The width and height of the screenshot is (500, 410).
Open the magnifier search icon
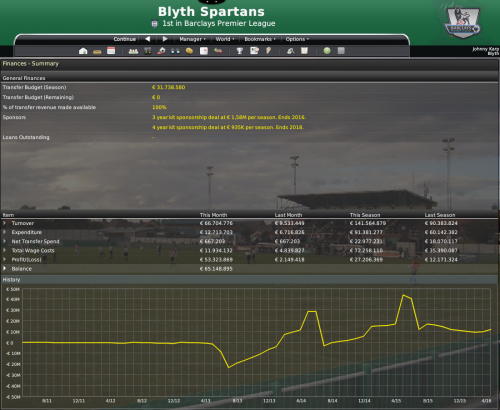pyautogui.click(x=290, y=51)
